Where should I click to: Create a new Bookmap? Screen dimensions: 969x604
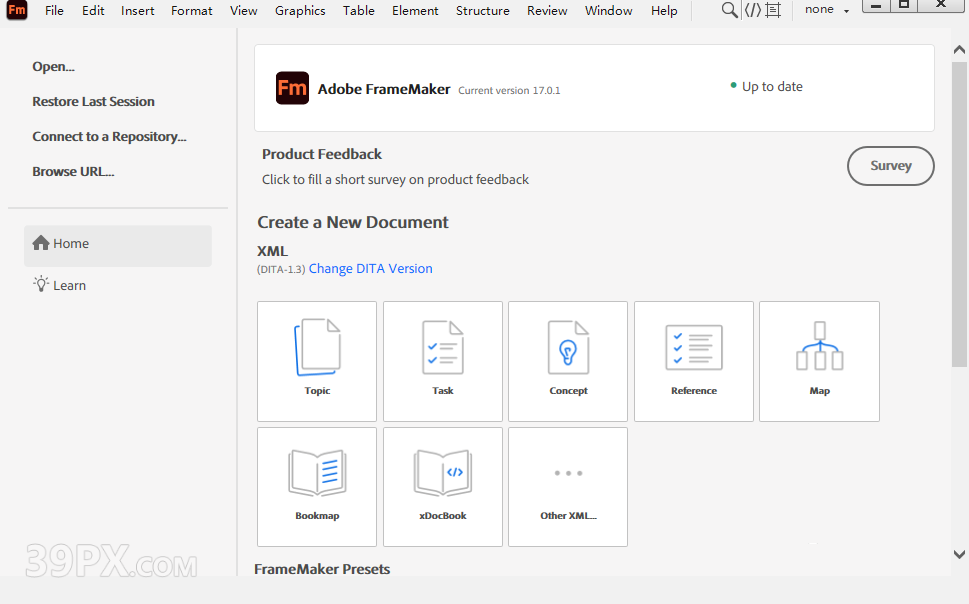317,487
